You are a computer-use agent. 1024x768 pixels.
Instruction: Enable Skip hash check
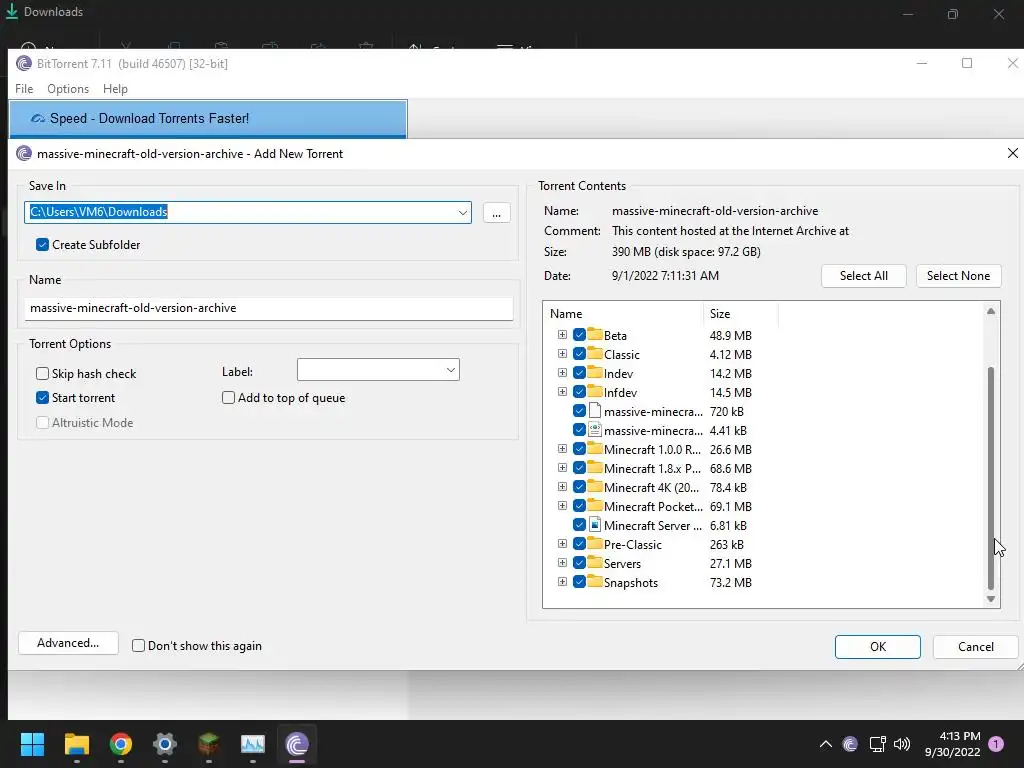click(x=42, y=374)
